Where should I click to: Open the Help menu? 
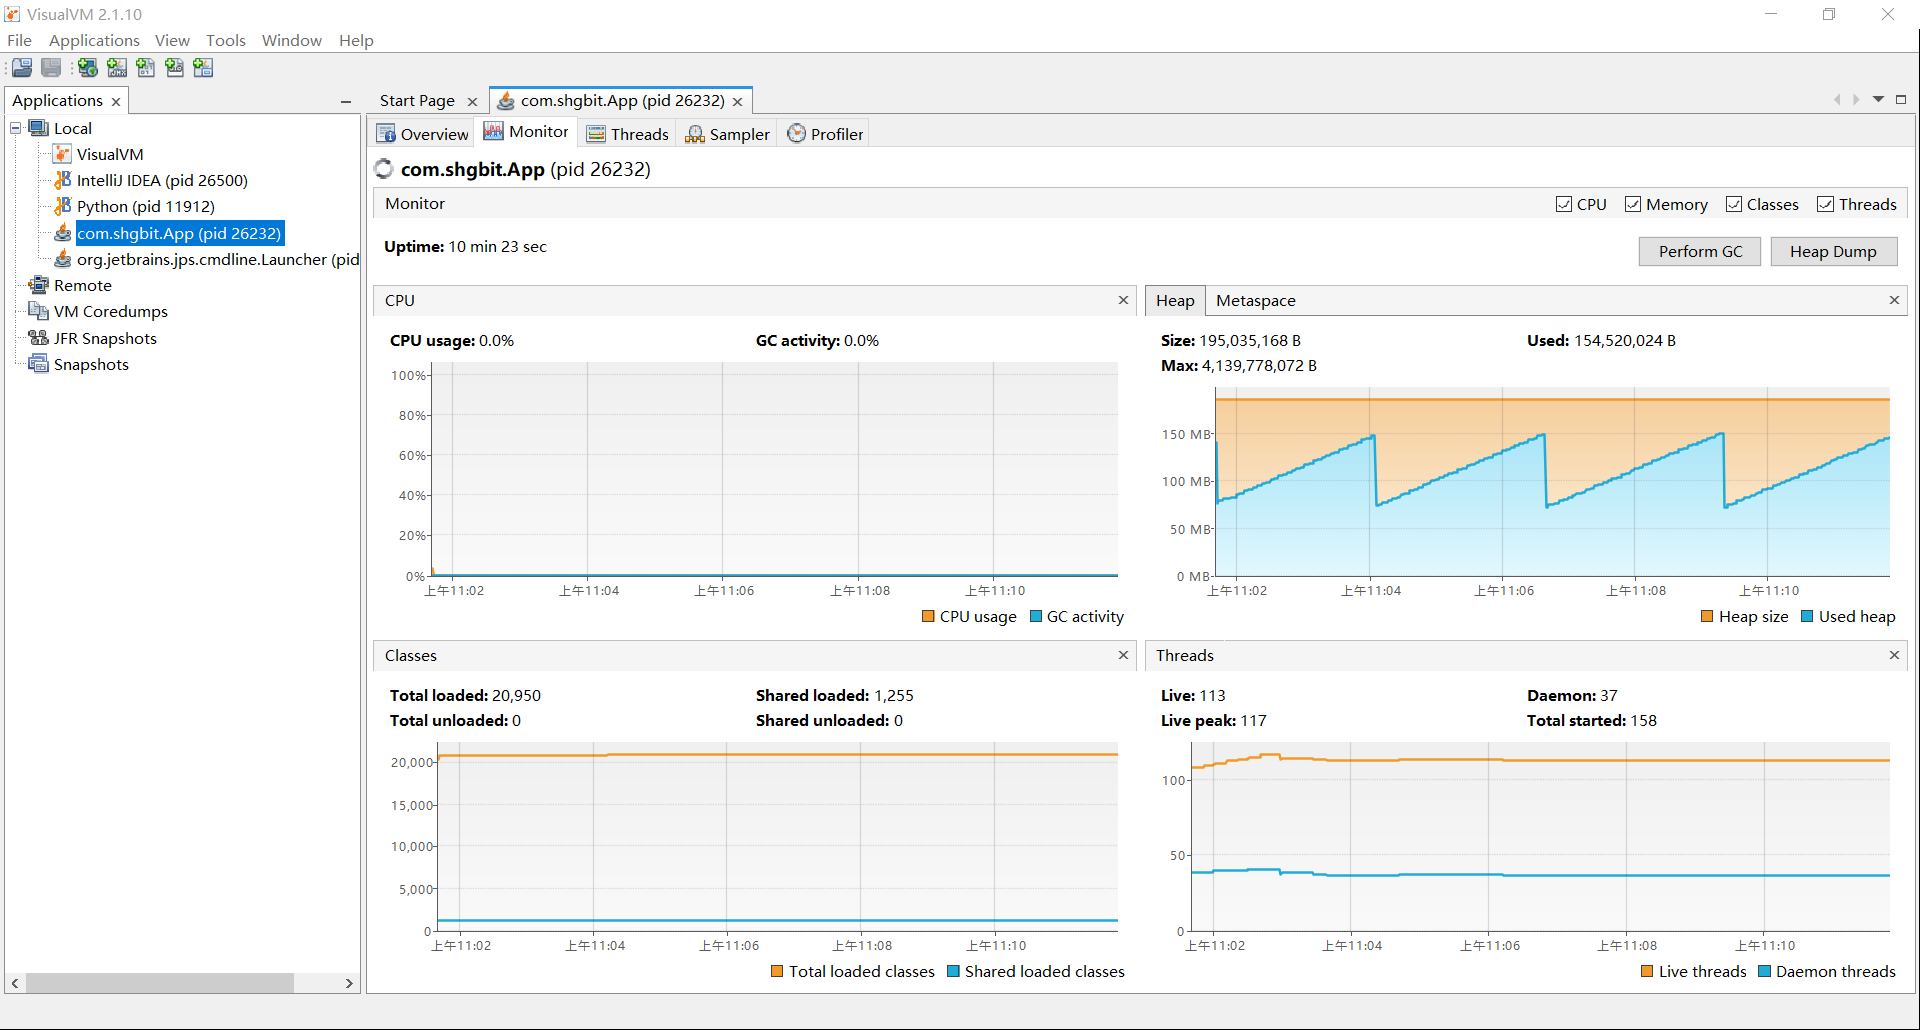[x=356, y=40]
